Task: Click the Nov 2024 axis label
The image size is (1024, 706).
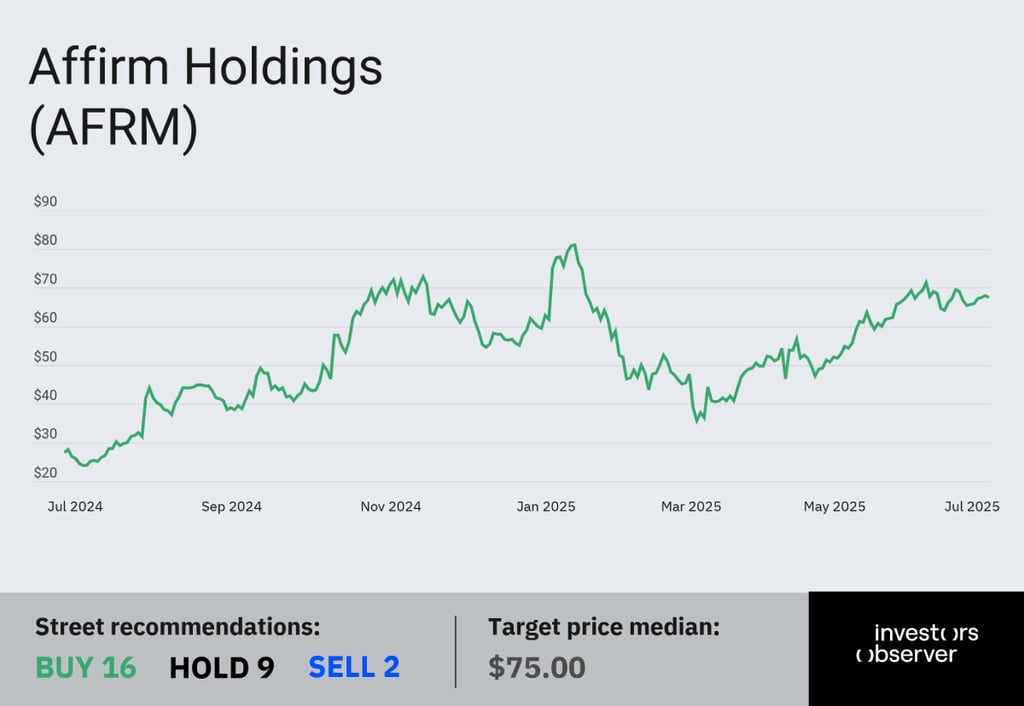Action: 391,507
